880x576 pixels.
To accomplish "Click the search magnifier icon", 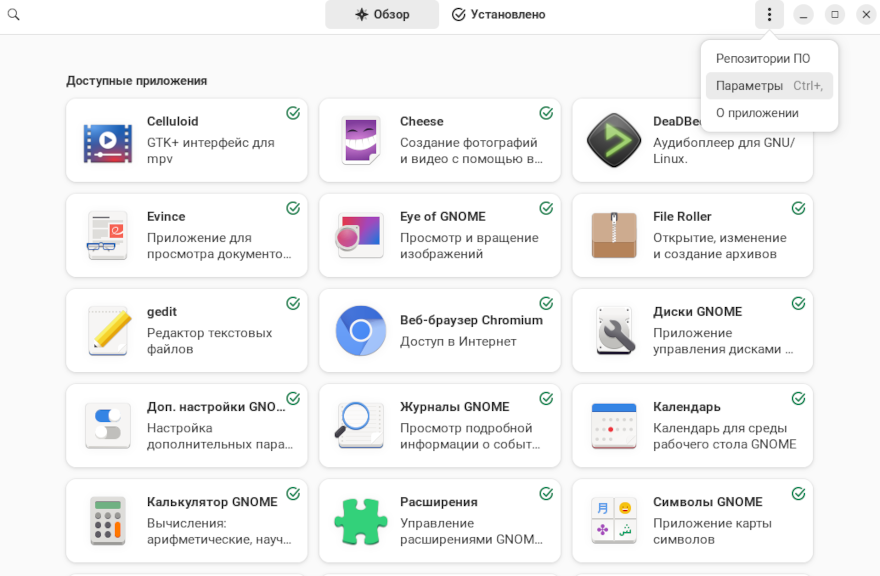I will 14,15.
